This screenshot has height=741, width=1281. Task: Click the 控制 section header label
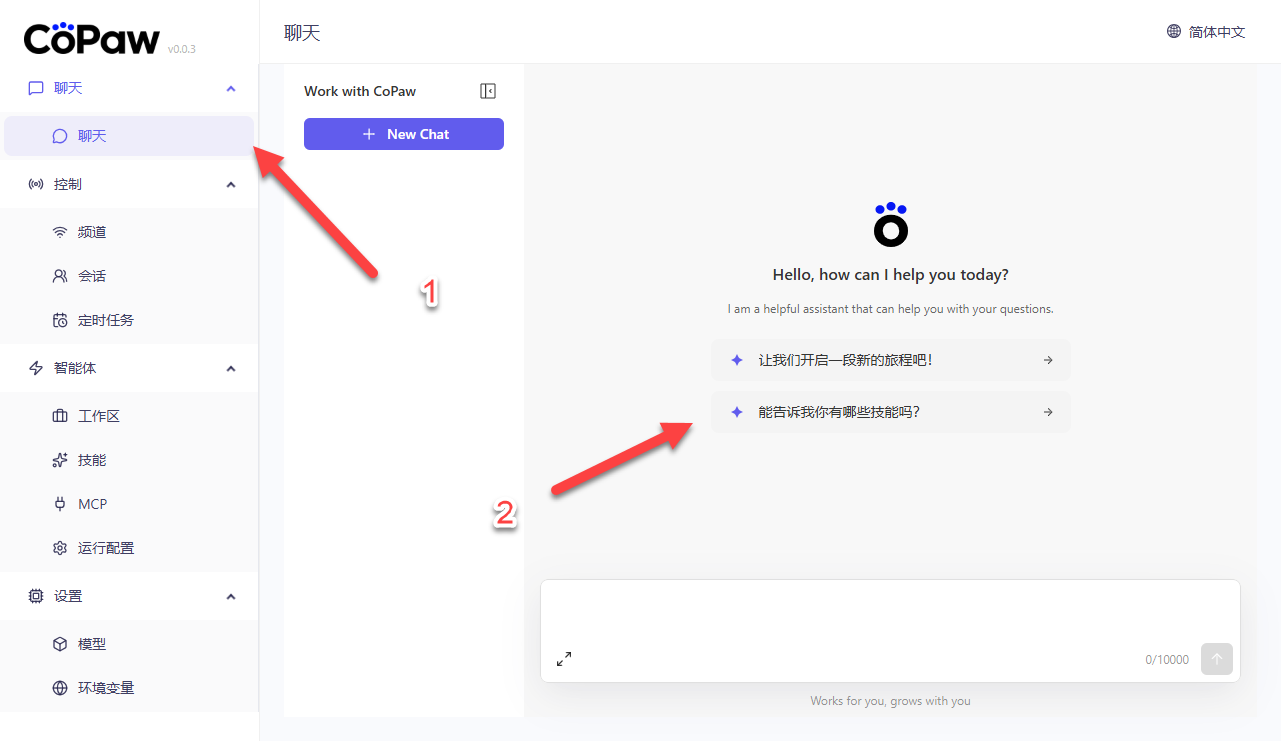68,184
